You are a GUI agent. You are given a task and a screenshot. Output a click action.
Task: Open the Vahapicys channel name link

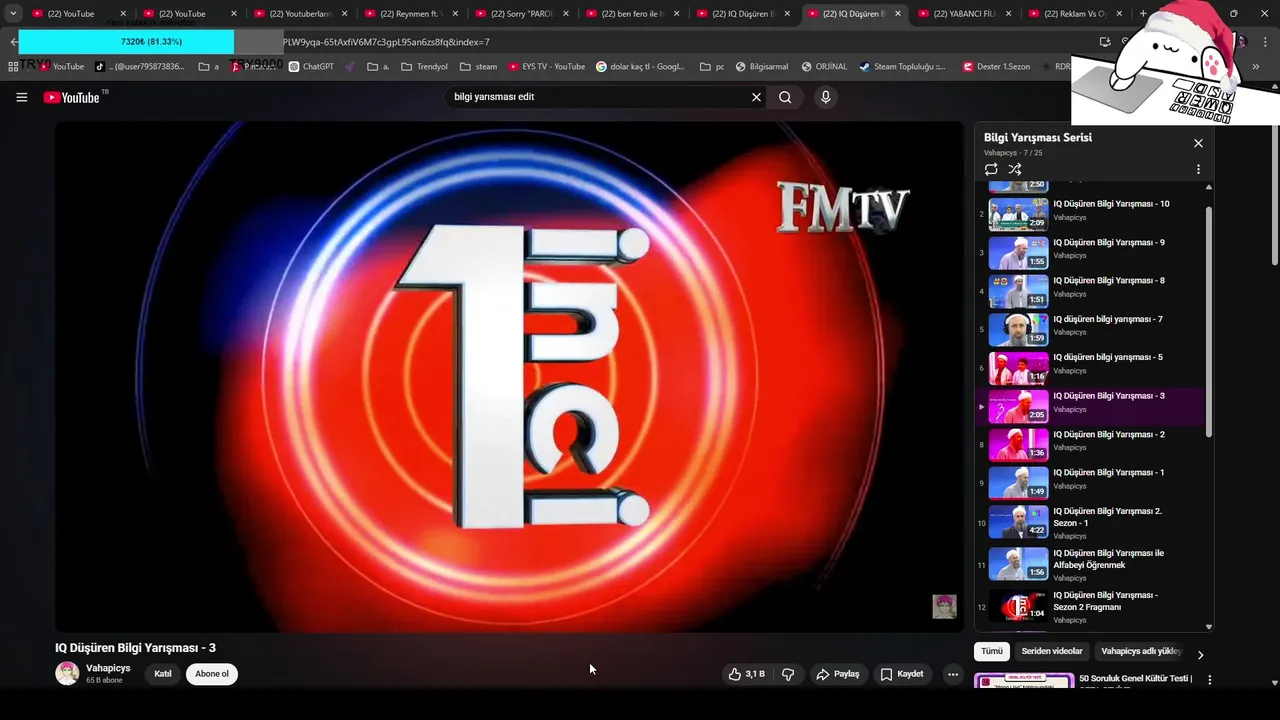click(108, 668)
